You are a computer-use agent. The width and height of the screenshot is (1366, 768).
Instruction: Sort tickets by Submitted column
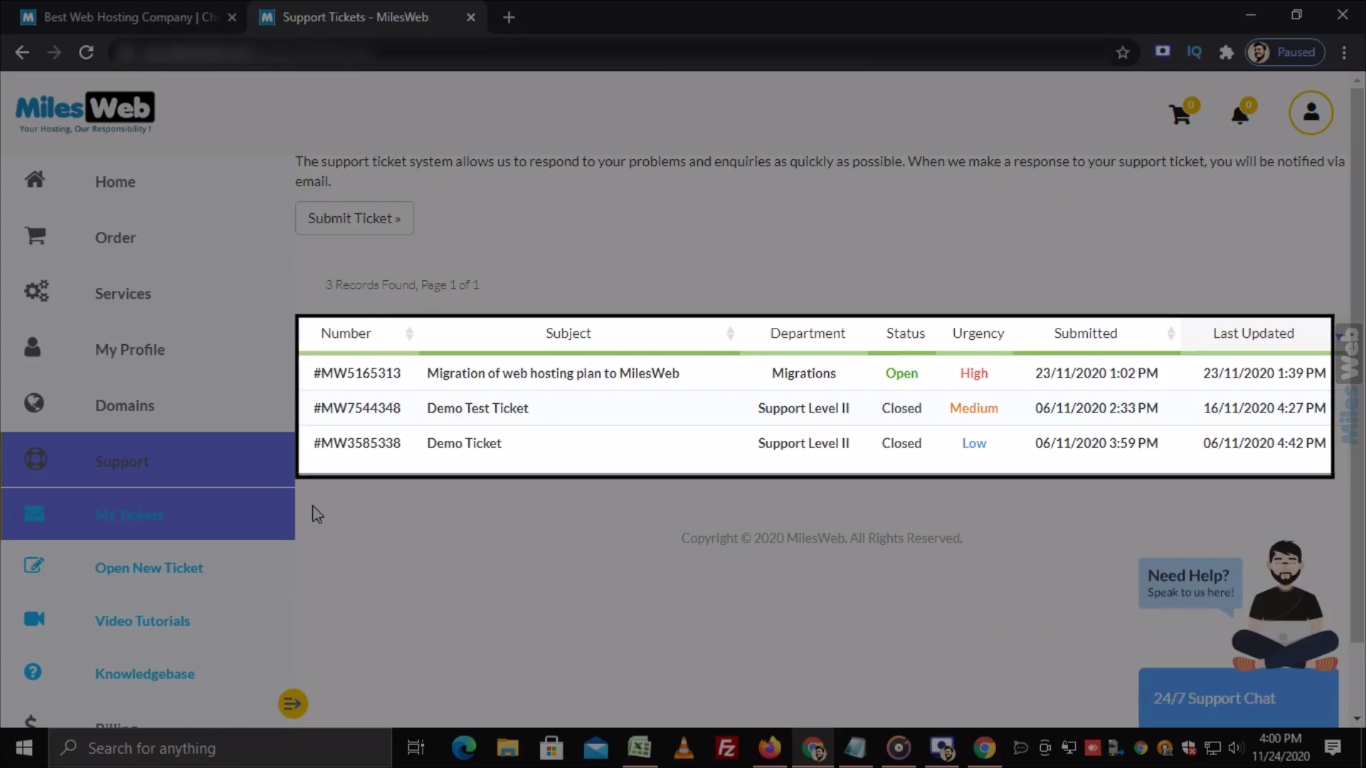point(1096,333)
